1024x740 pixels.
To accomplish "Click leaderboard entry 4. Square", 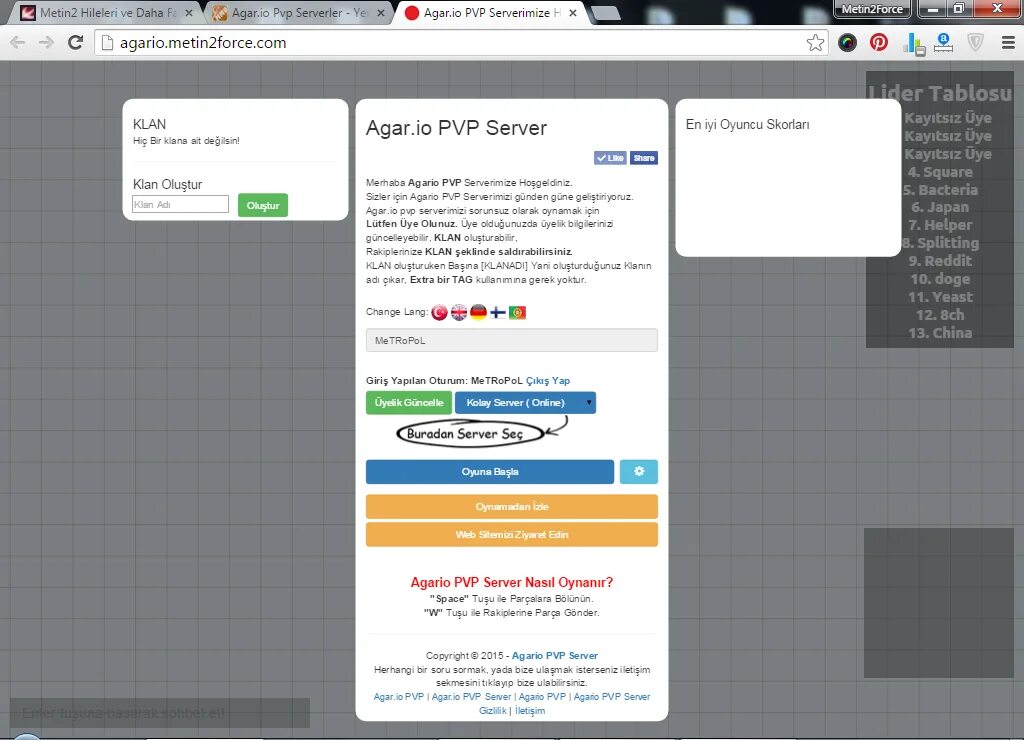I will [x=940, y=172].
